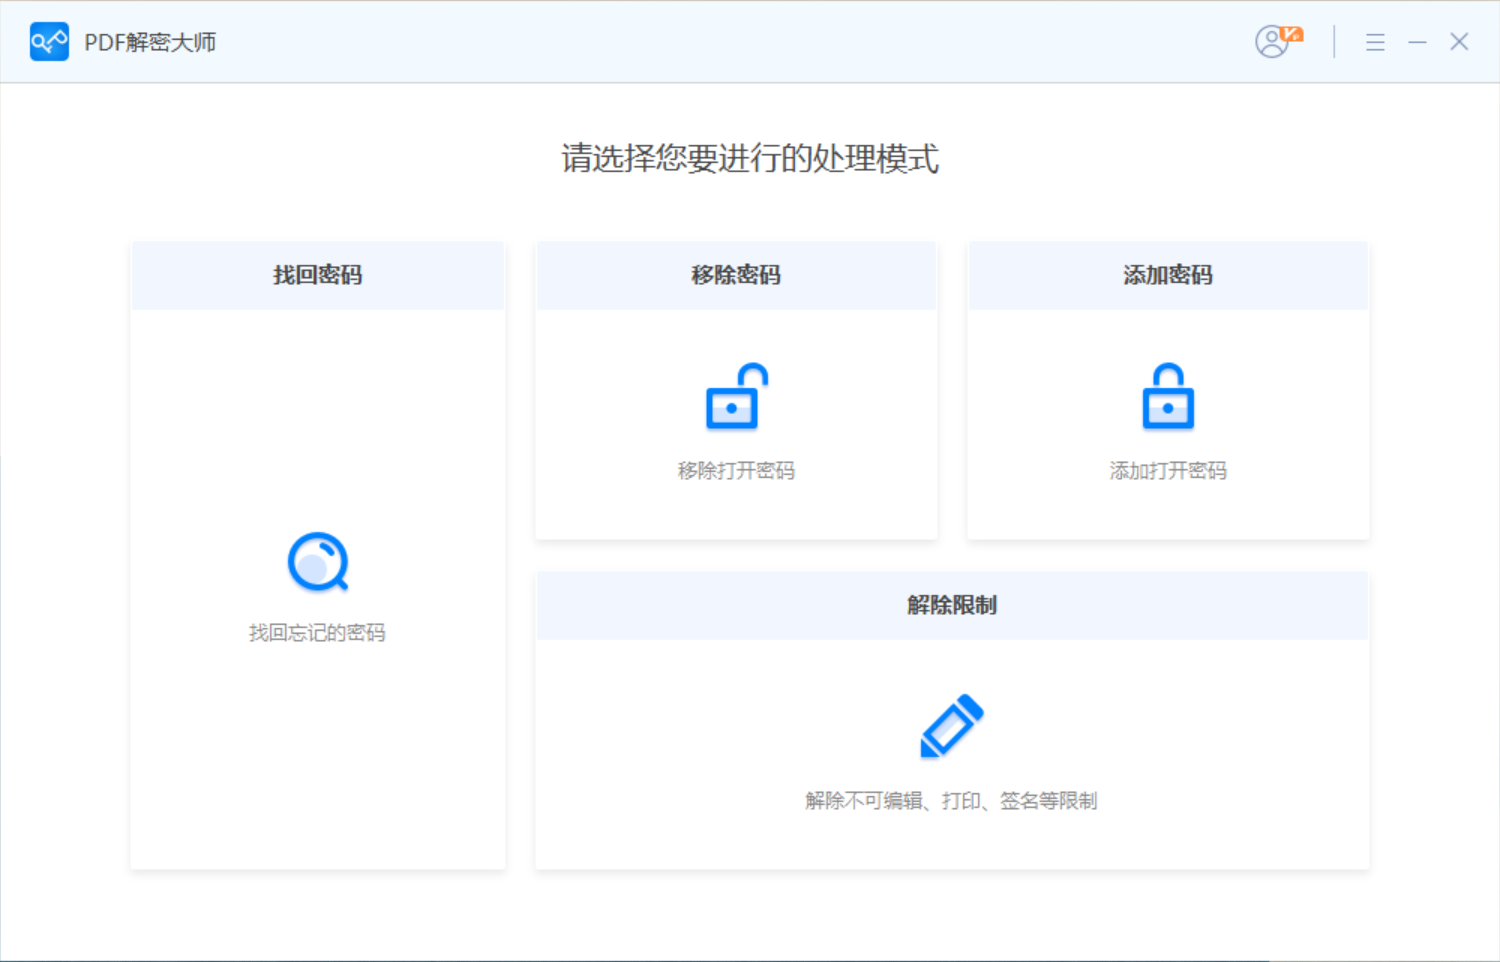1500x962 pixels.
Task: Click the locked padlock icon for 添加密码
Action: click(1167, 397)
